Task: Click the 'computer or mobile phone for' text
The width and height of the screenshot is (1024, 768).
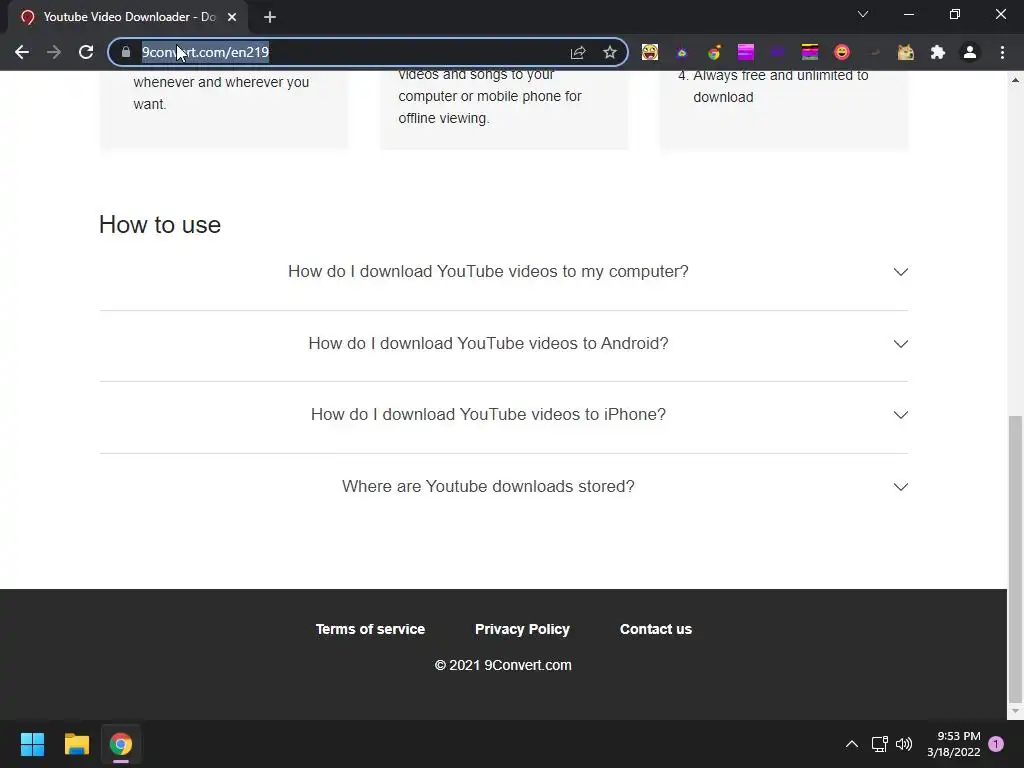Action: 490,96
